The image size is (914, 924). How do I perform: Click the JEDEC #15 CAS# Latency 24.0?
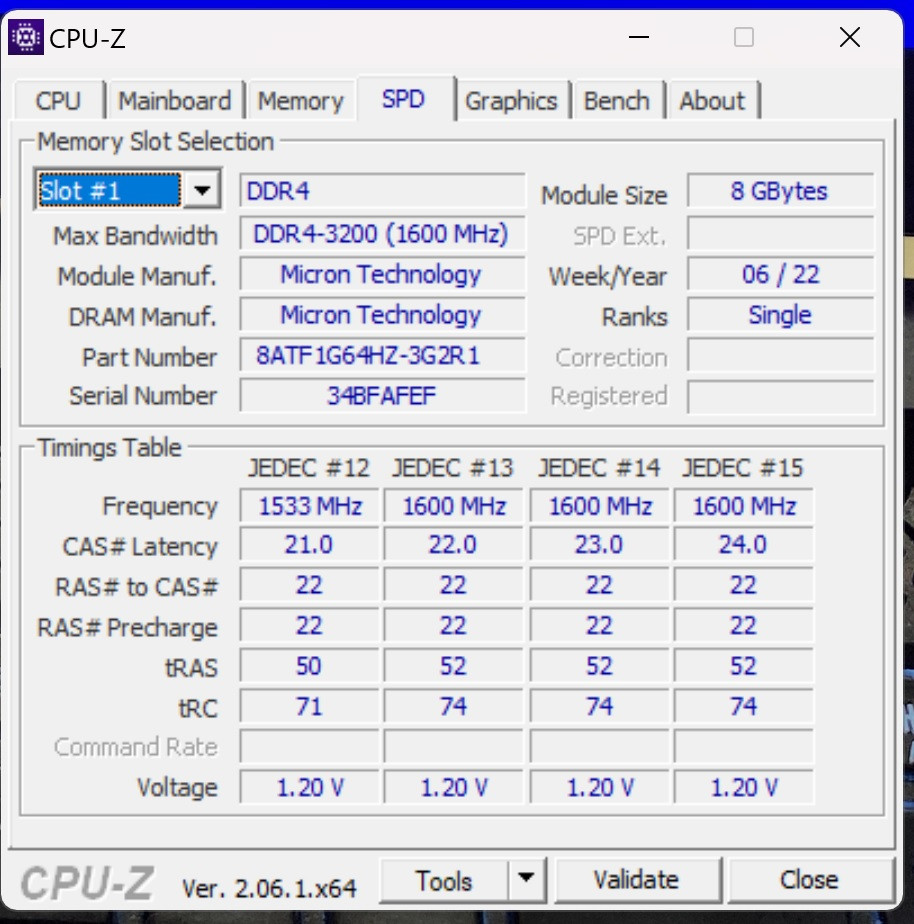[743, 544]
